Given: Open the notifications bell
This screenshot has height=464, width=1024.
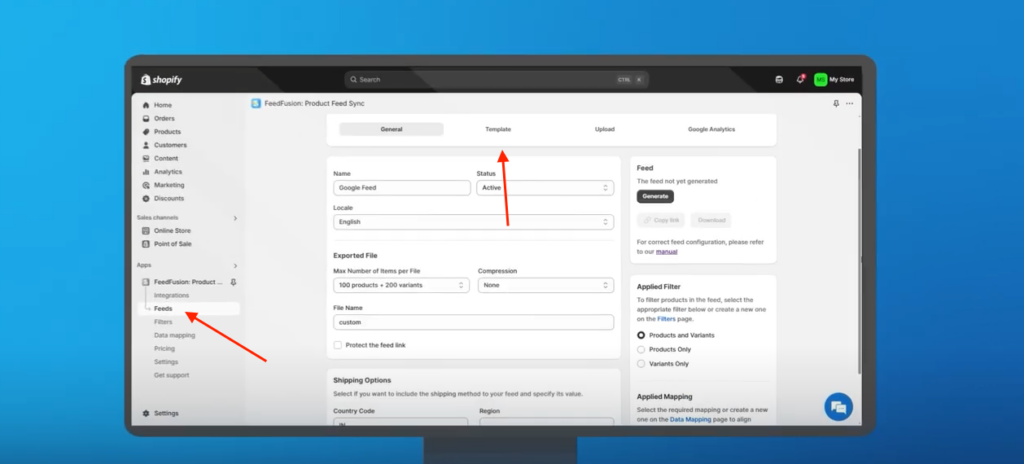Looking at the screenshot, I should (800, 80).
